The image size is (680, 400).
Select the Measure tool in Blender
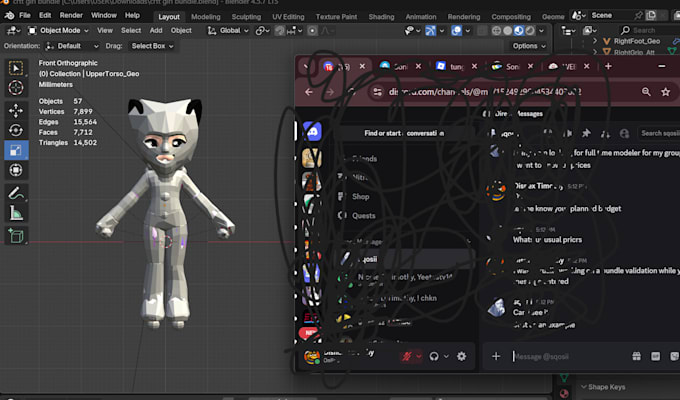pos(16,213)
